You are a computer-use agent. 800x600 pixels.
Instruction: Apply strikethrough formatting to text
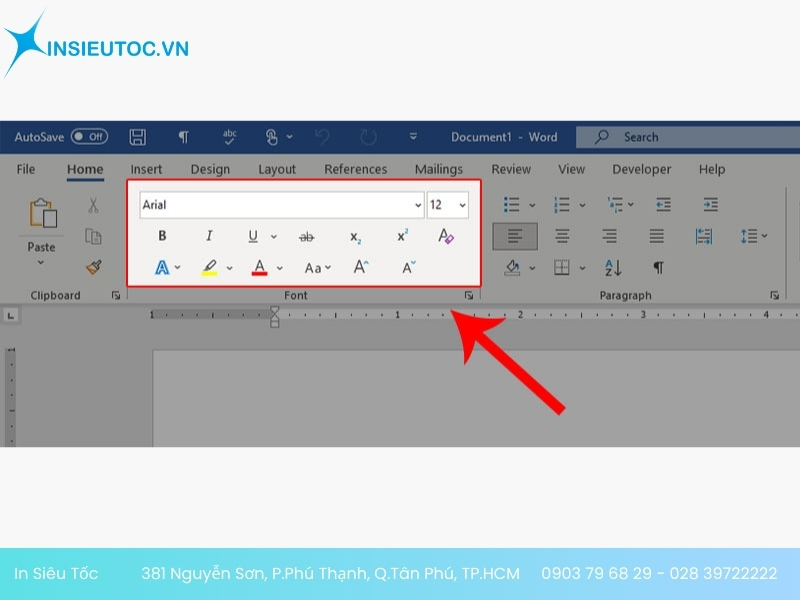(306, 236)
